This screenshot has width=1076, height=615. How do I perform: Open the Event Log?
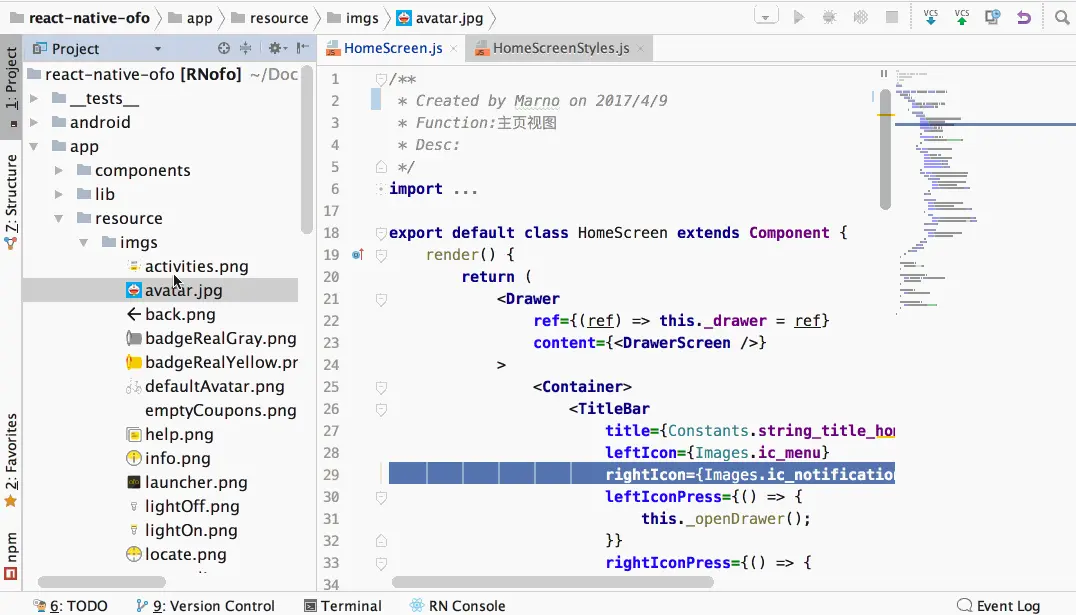tap(998, 605)
